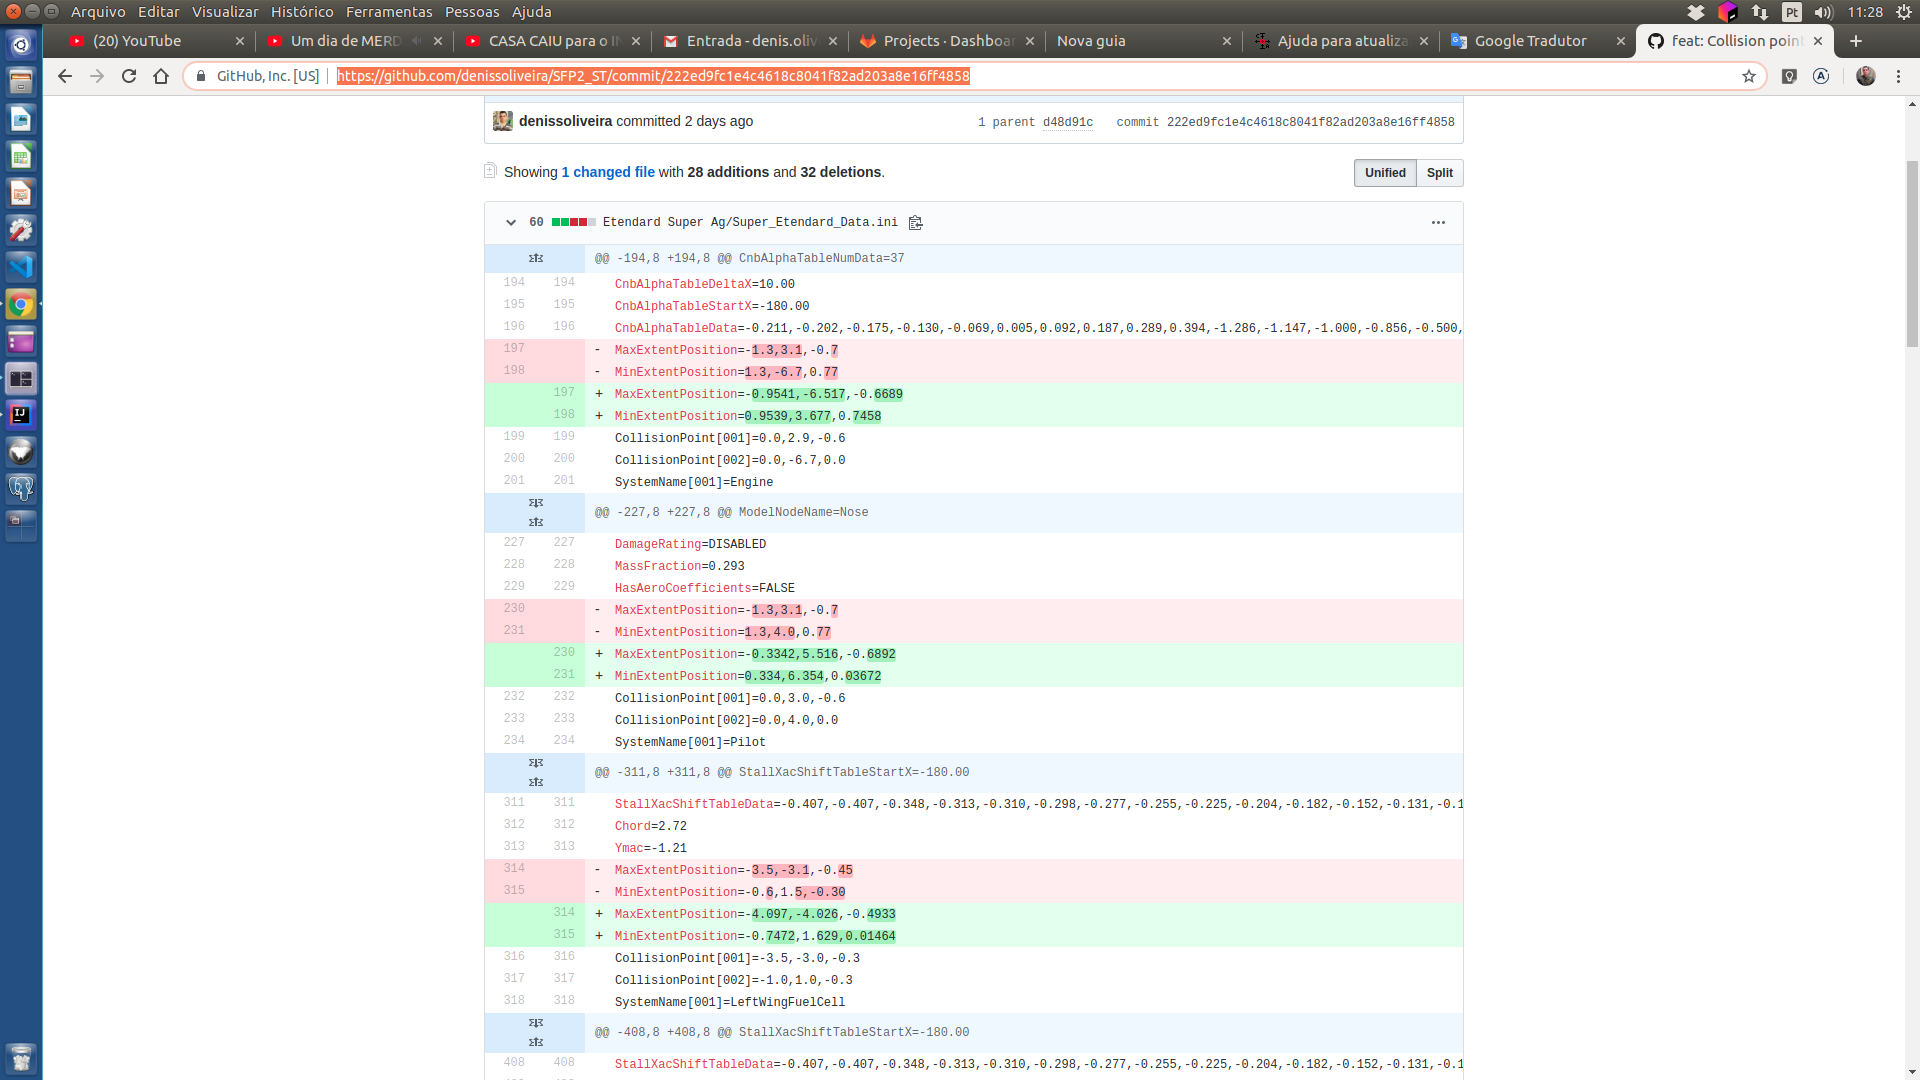Open LibreOffice Calc from dock
The width and height of the screenshot is (1920, 1080).
click(x=21, y=156)
